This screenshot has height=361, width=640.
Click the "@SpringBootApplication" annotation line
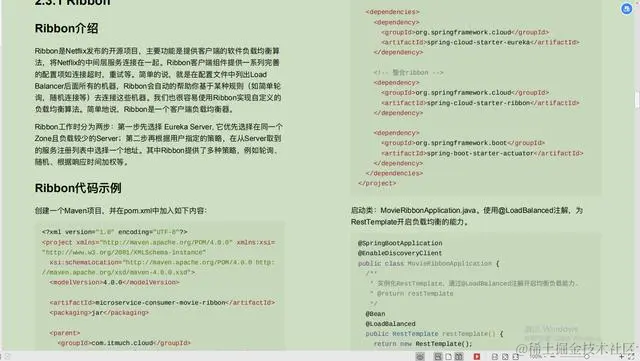point(400,243)
